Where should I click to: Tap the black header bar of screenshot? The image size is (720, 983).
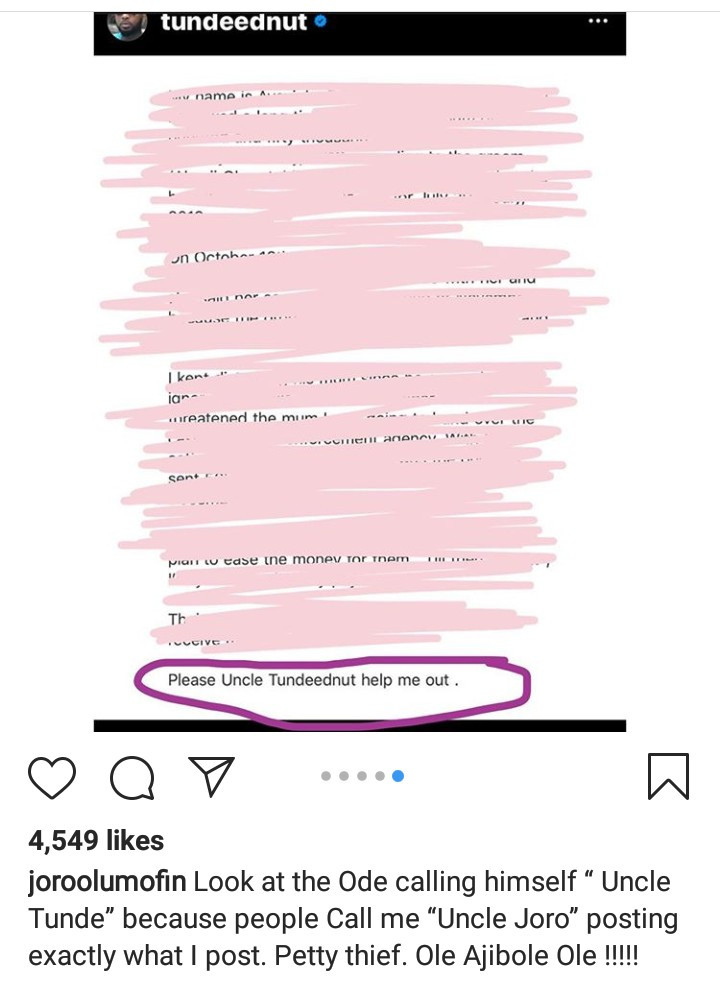pyautogui.click(x=359, y=33)
